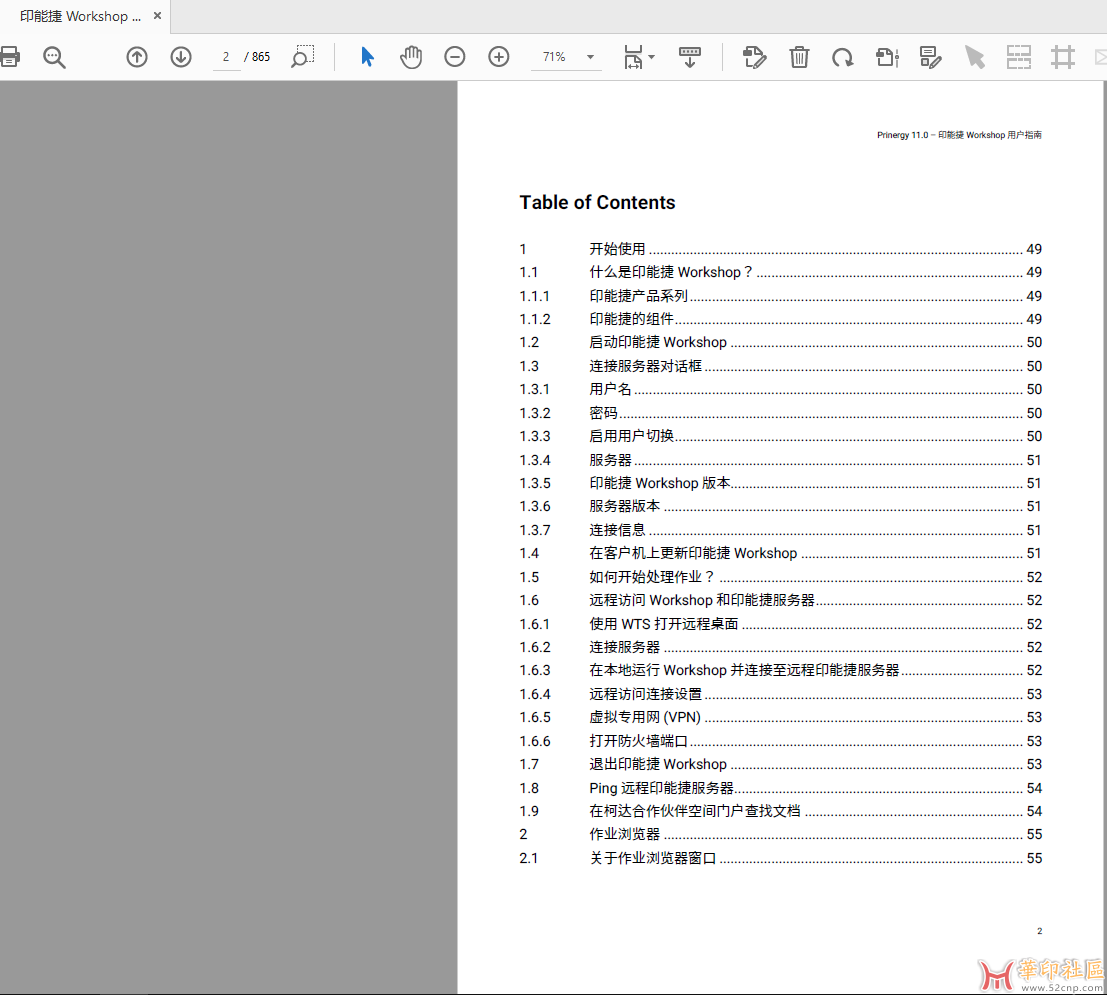Click the page number field showing 2
The height and width of the screenshot is (995, 1107).
(x=226, y=56)
